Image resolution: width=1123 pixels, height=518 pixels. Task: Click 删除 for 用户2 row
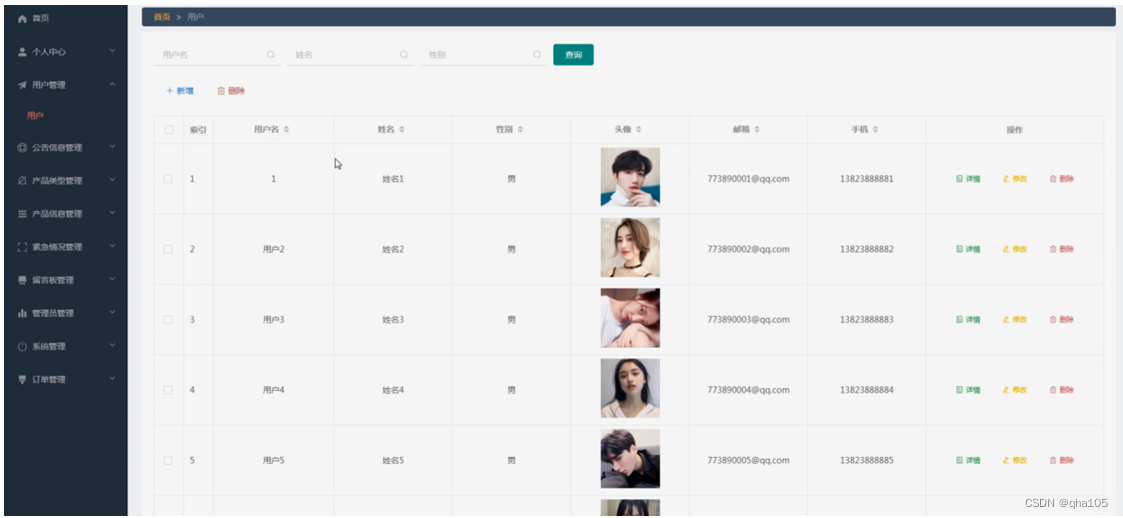pyautogui.click(x=1061, y=249)
